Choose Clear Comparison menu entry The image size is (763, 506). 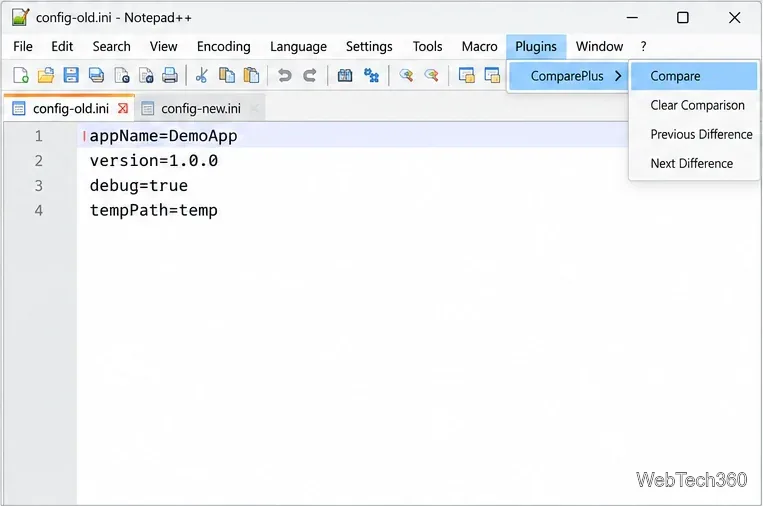tap(694, 105)
